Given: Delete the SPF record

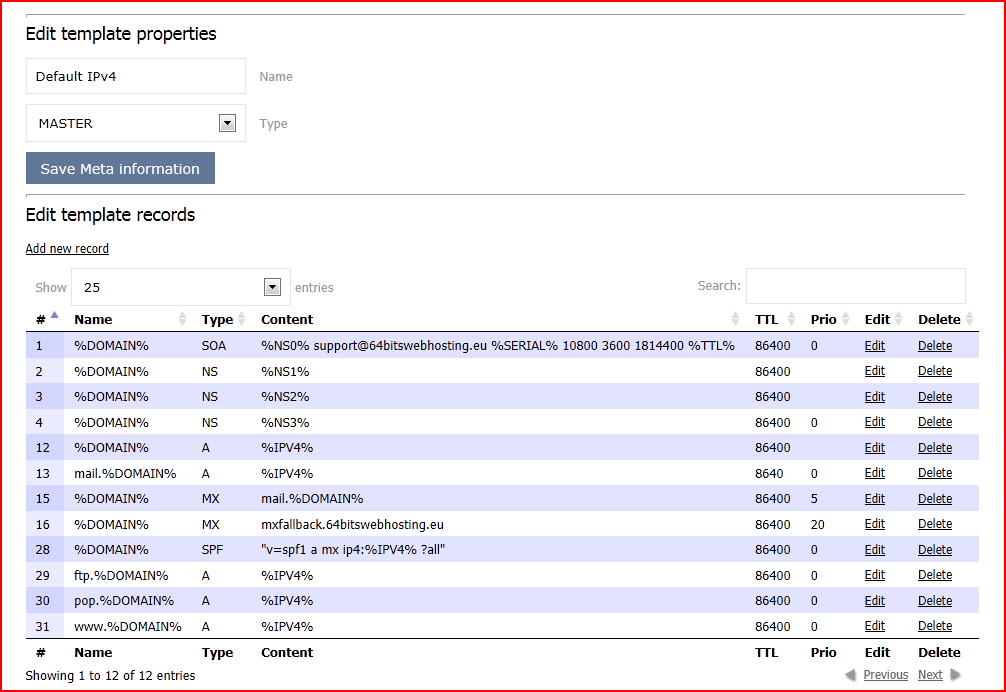Looking at the screenshot, I should point(934,549).
